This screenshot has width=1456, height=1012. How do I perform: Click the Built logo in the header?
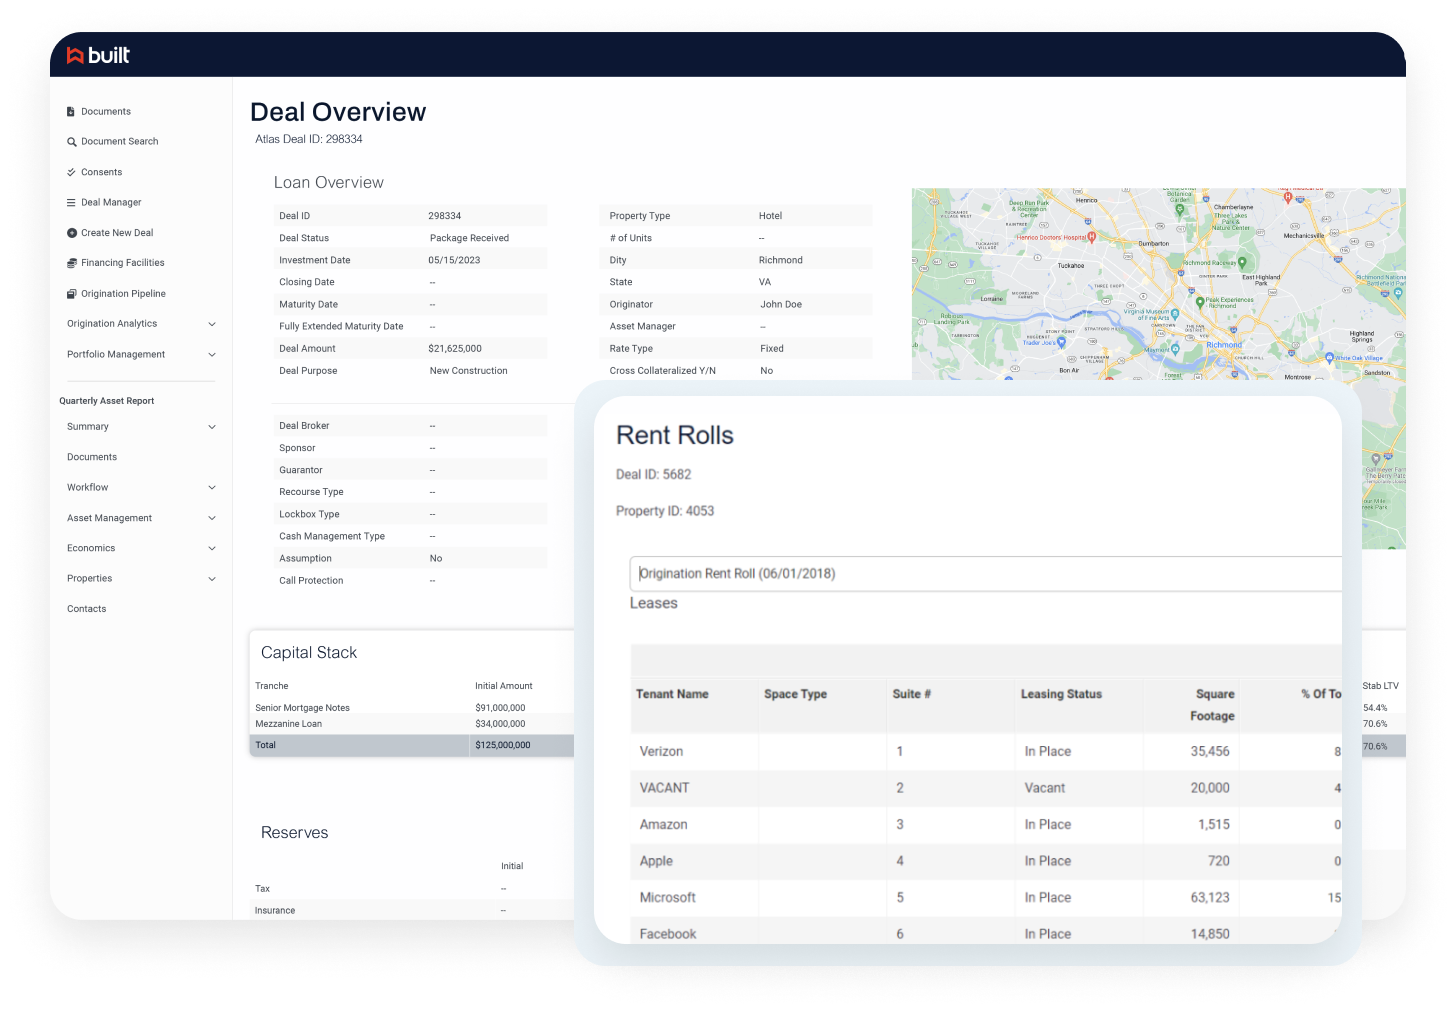(x=99, y=56)
